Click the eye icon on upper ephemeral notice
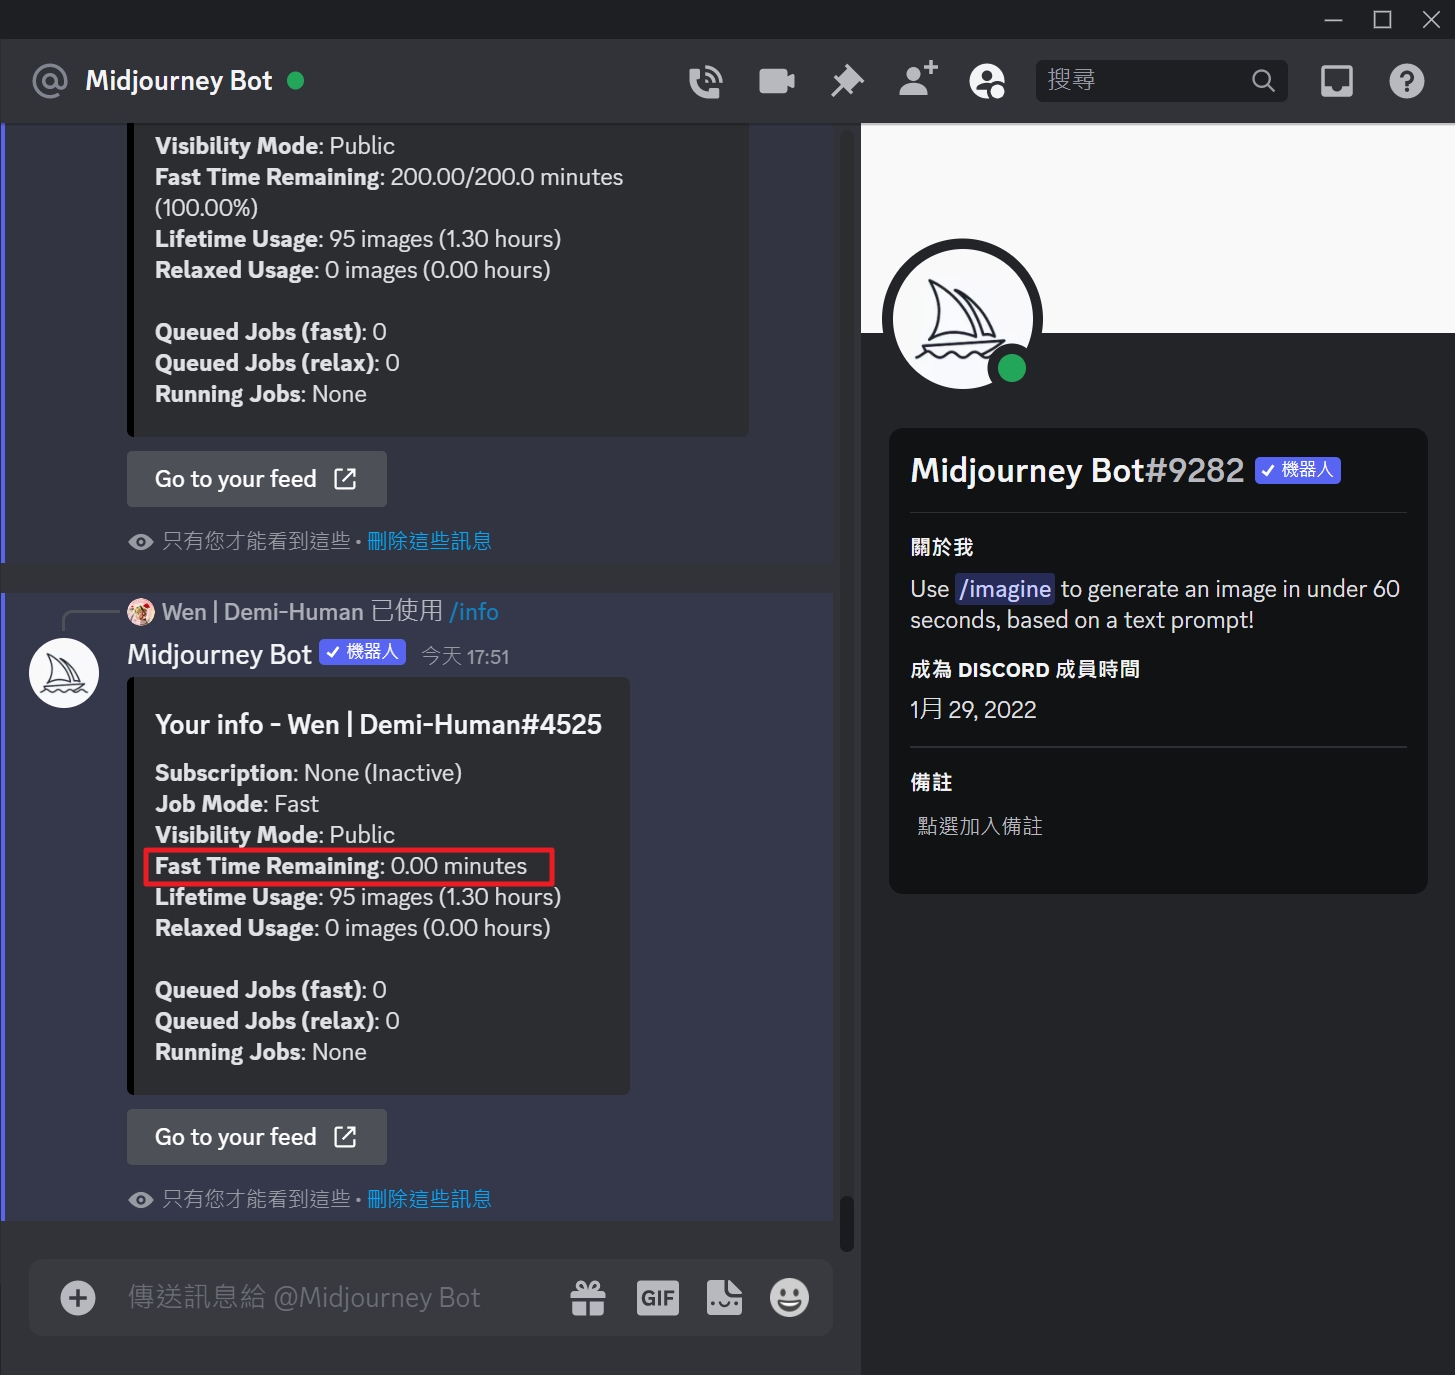The image size is (1455, 1375). (x=141, y=541)
